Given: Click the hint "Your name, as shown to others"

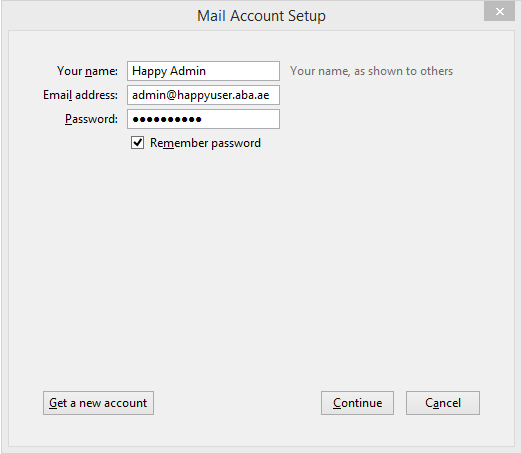Looking at the screenshot, I should [x=371, y=71].
